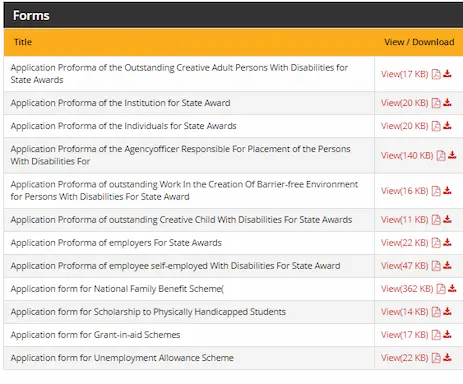Viewport: 463px width, 384px height.
Task: Download the Barrier-free Environment proforma
Action: click(447, 191)
